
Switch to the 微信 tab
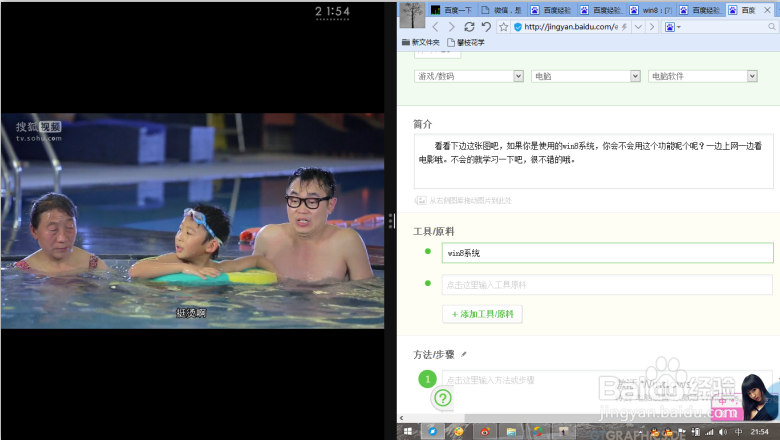502,10
